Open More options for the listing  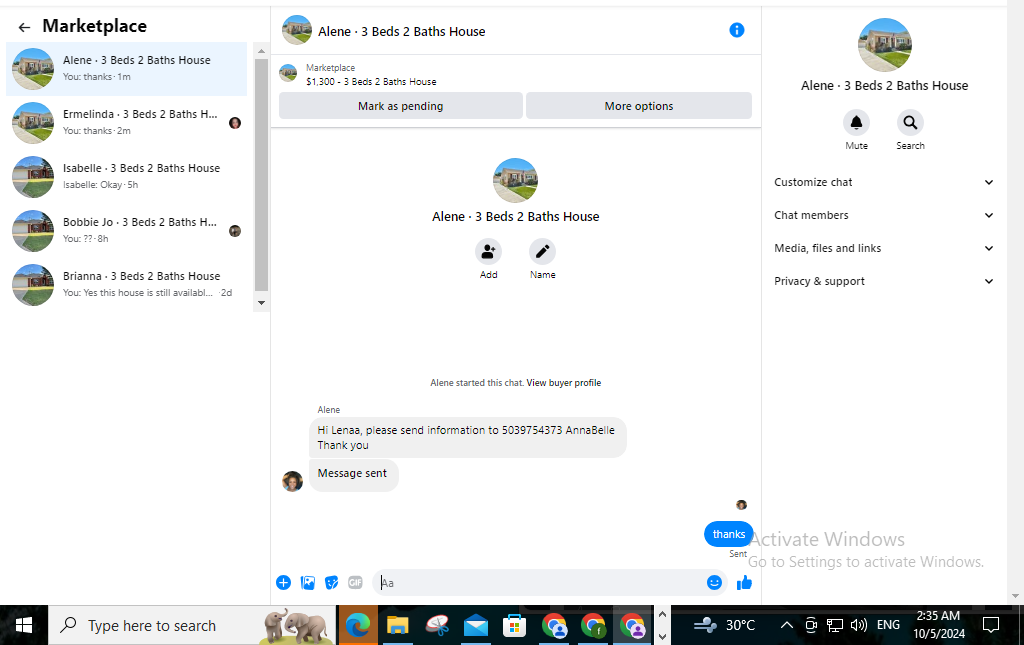click(x=639, y=106)
